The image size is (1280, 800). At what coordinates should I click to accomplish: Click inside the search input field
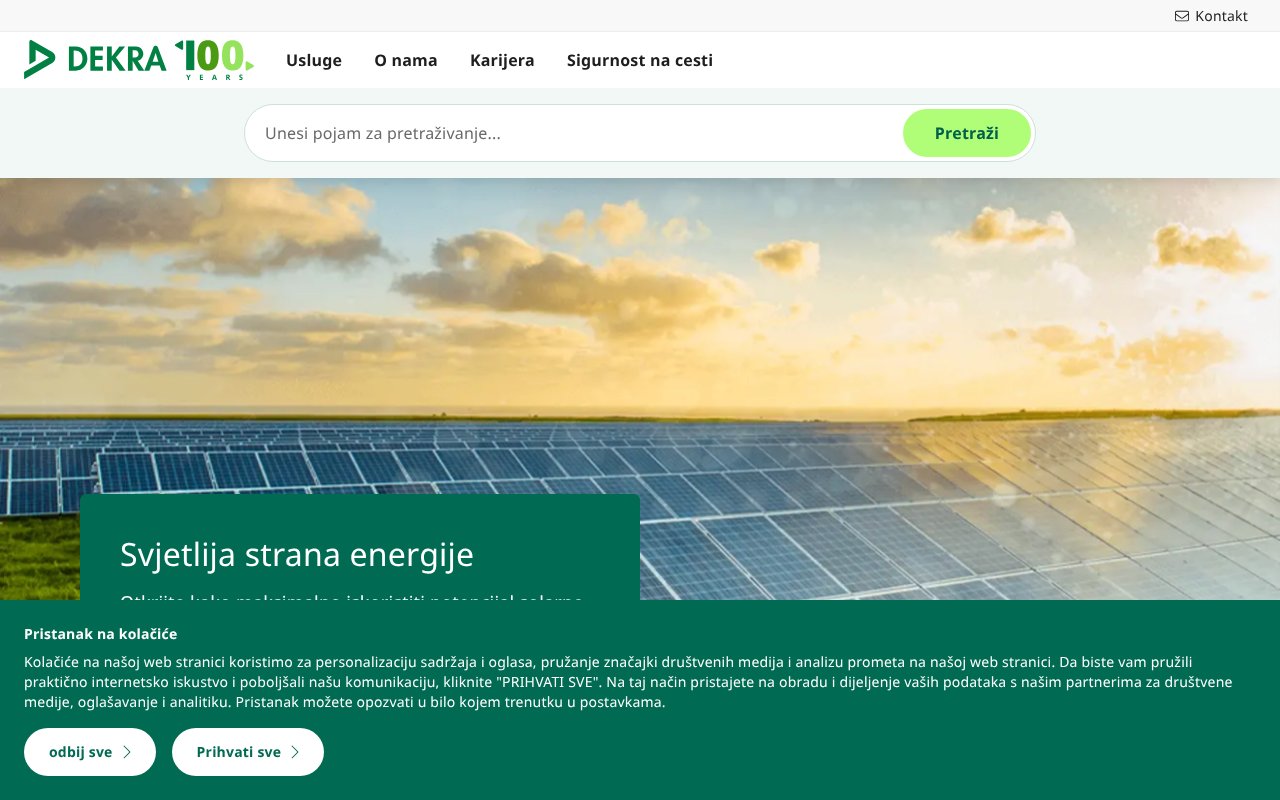click(x=500, y=132)
